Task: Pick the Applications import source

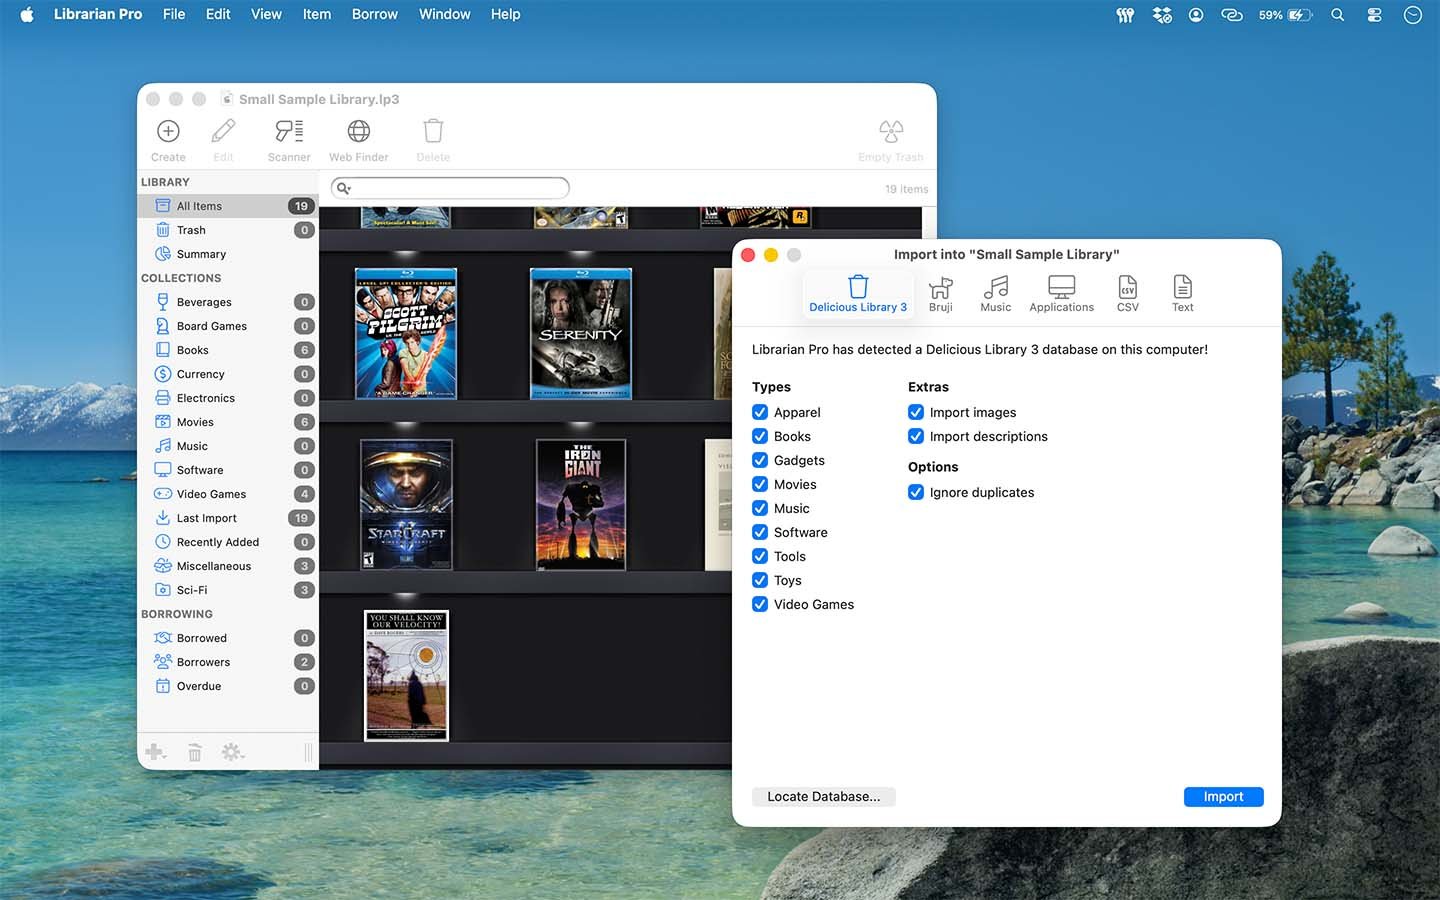Action: pyautogui.click(x=1061, y=293)
